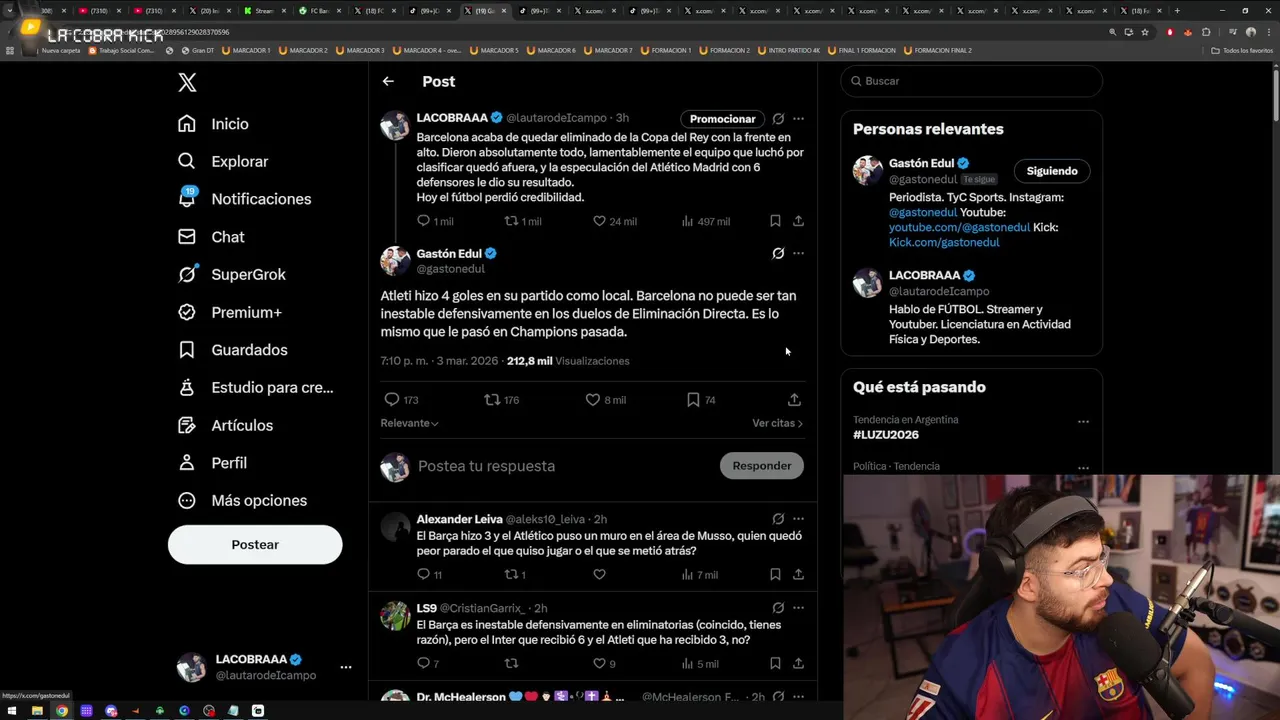The height and width of the screenshot is (720, 1280).
Task: Open Kick.com/gastonedul link
Action: pos(944,242)
